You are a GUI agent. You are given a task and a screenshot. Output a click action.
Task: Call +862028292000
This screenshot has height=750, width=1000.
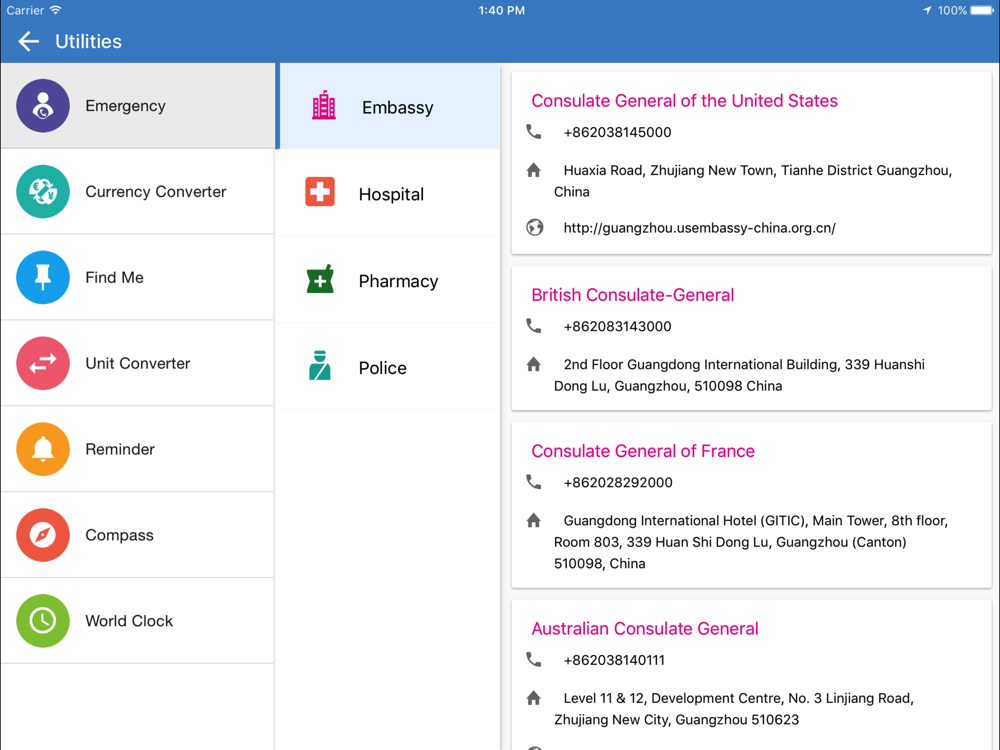coord(618,483)
